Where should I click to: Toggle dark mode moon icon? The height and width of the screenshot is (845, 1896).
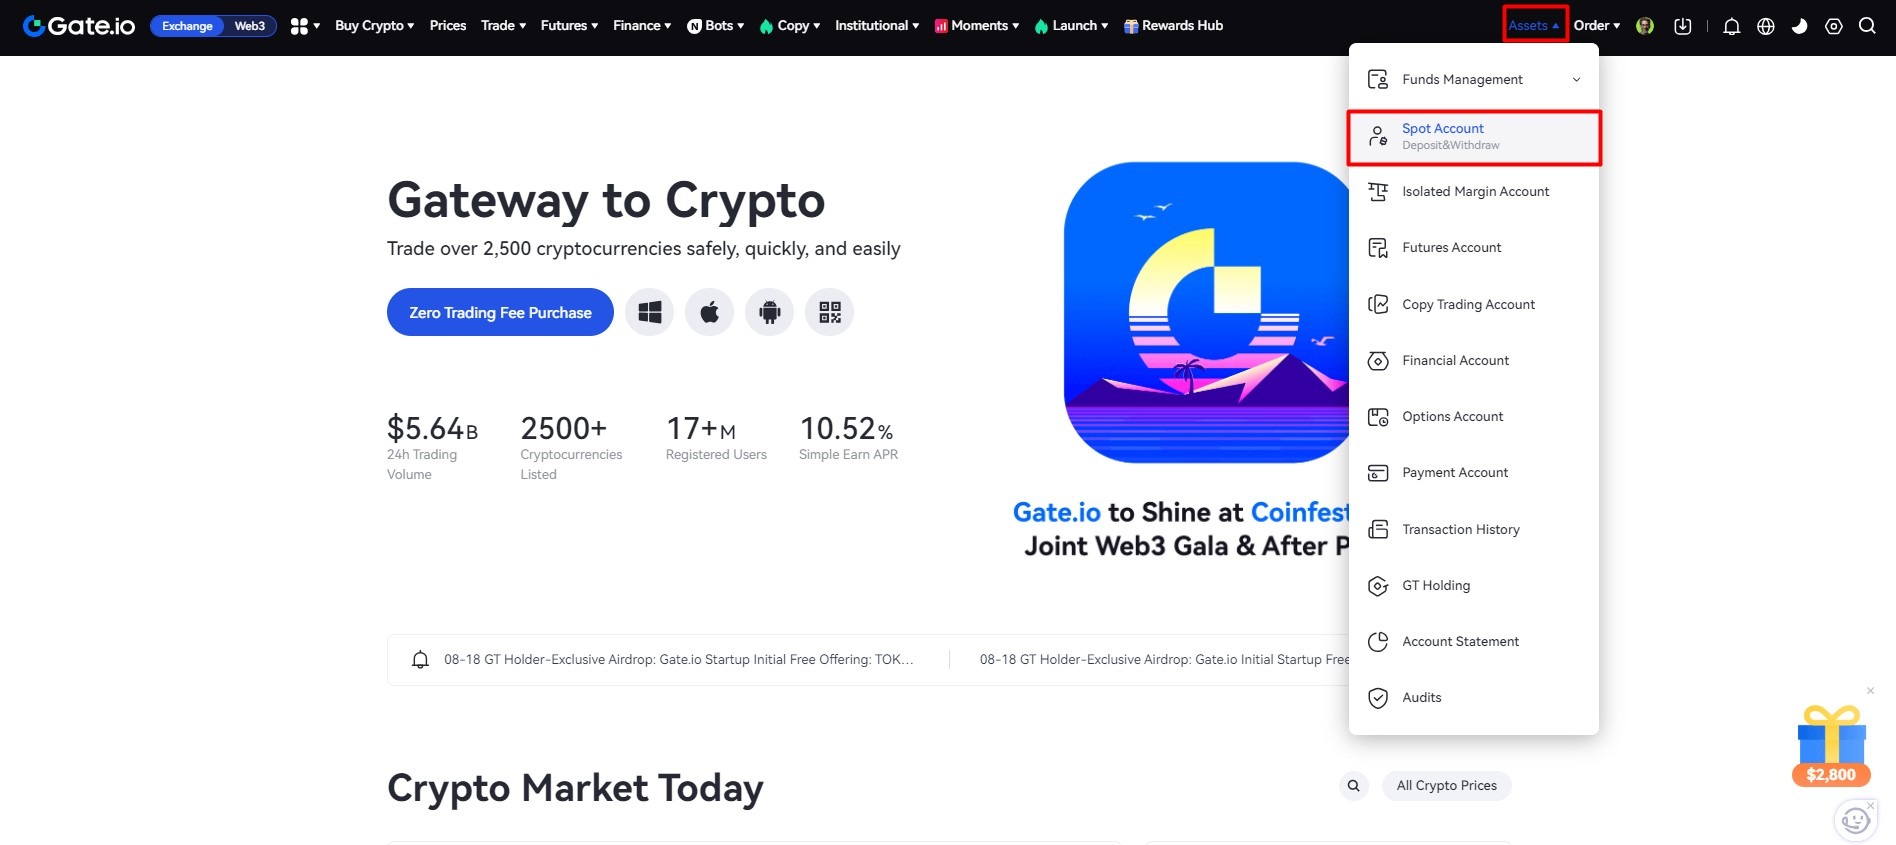click(x=1800, y=26)
